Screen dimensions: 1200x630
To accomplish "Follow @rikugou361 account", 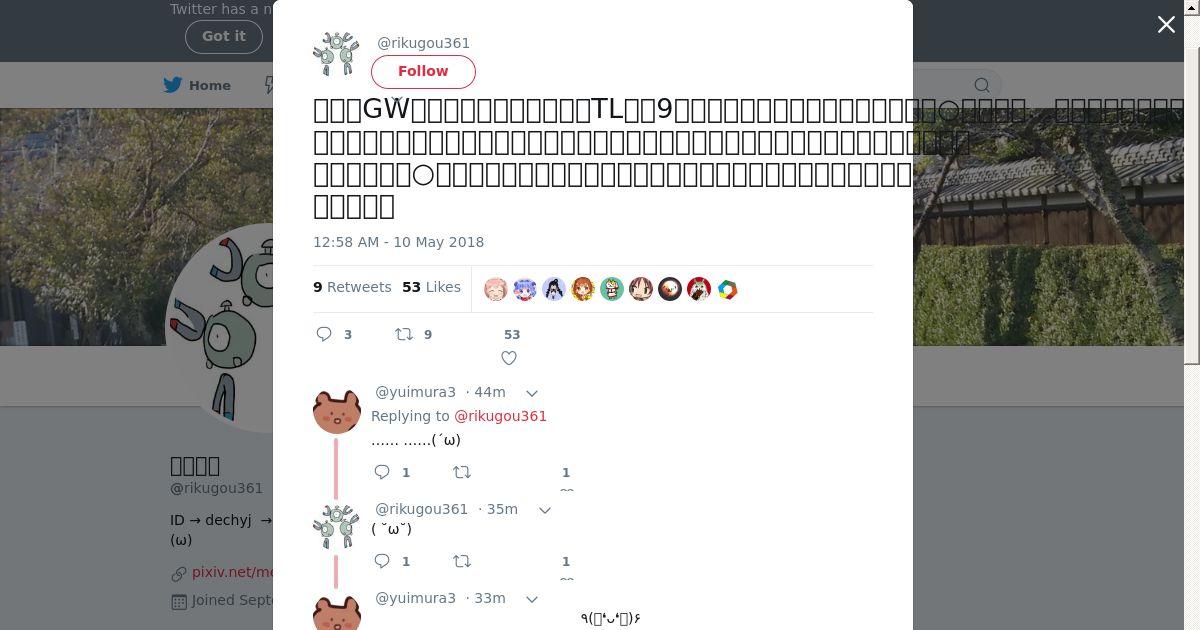I will pos(423,71).
